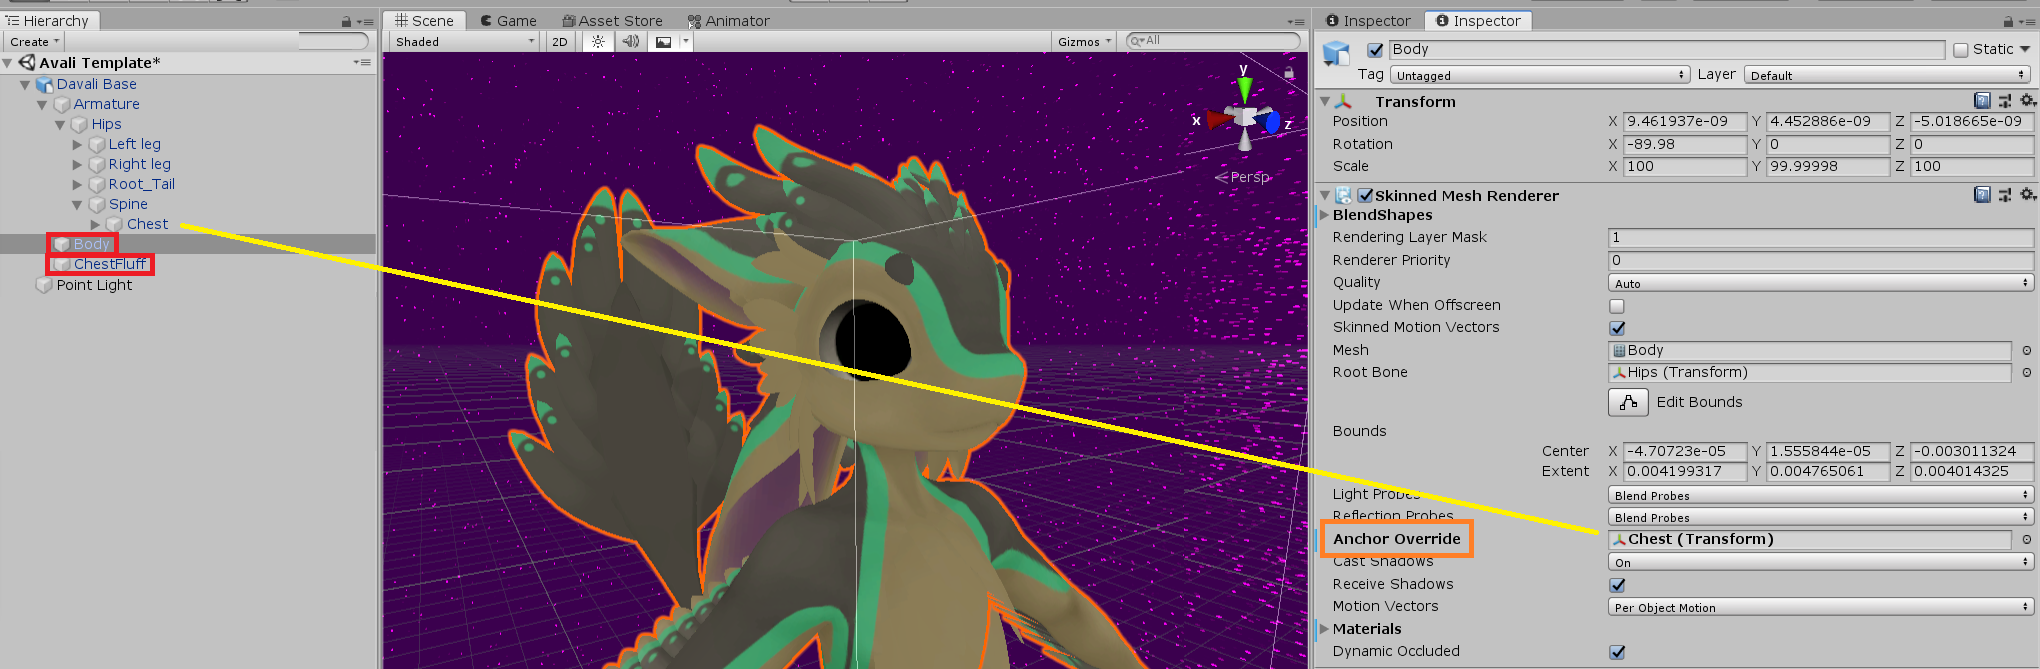Toggle scene audio speaker icon

point(630,41)
